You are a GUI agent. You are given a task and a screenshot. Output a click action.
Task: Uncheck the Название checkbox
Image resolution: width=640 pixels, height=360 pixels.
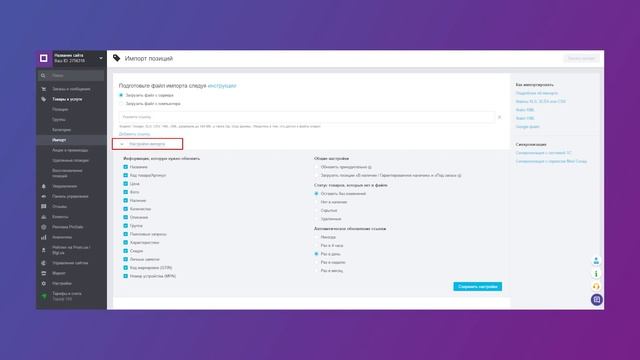(126, 167)
